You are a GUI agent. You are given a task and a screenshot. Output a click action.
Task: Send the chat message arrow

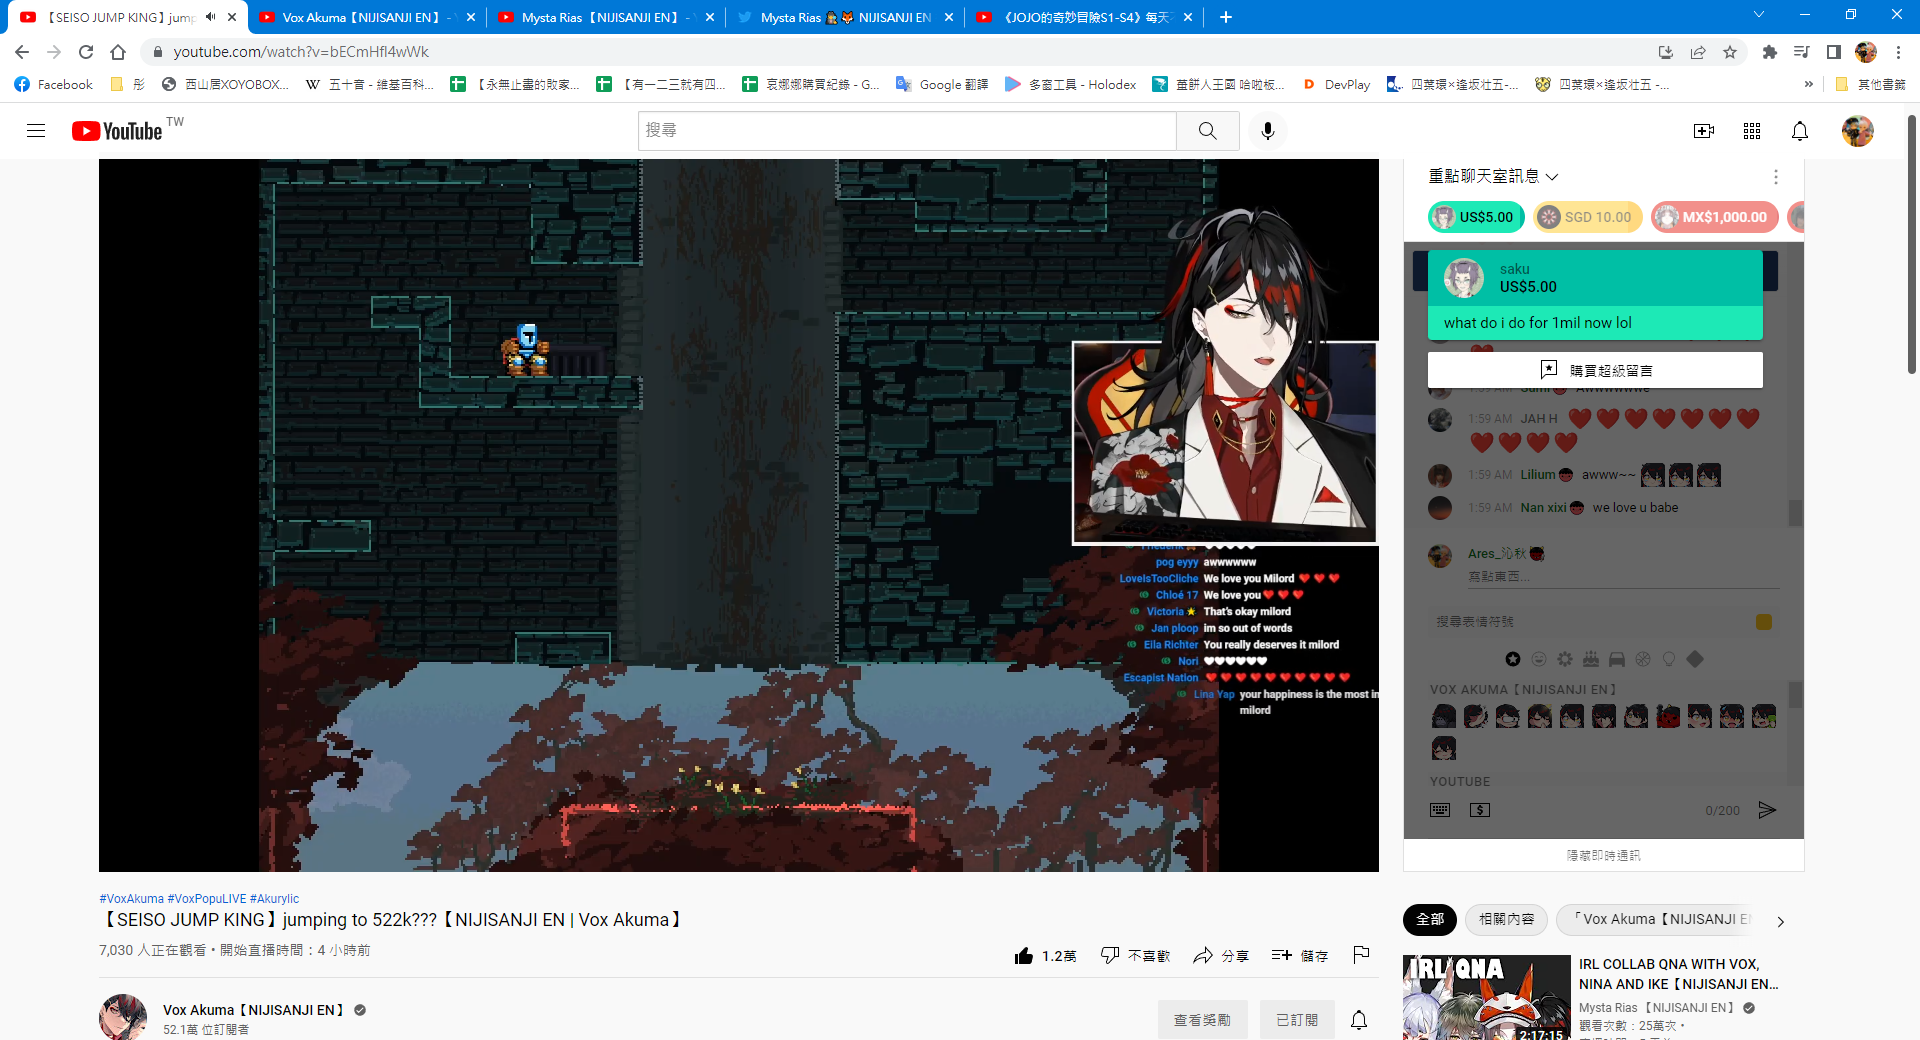[1767, 810]
